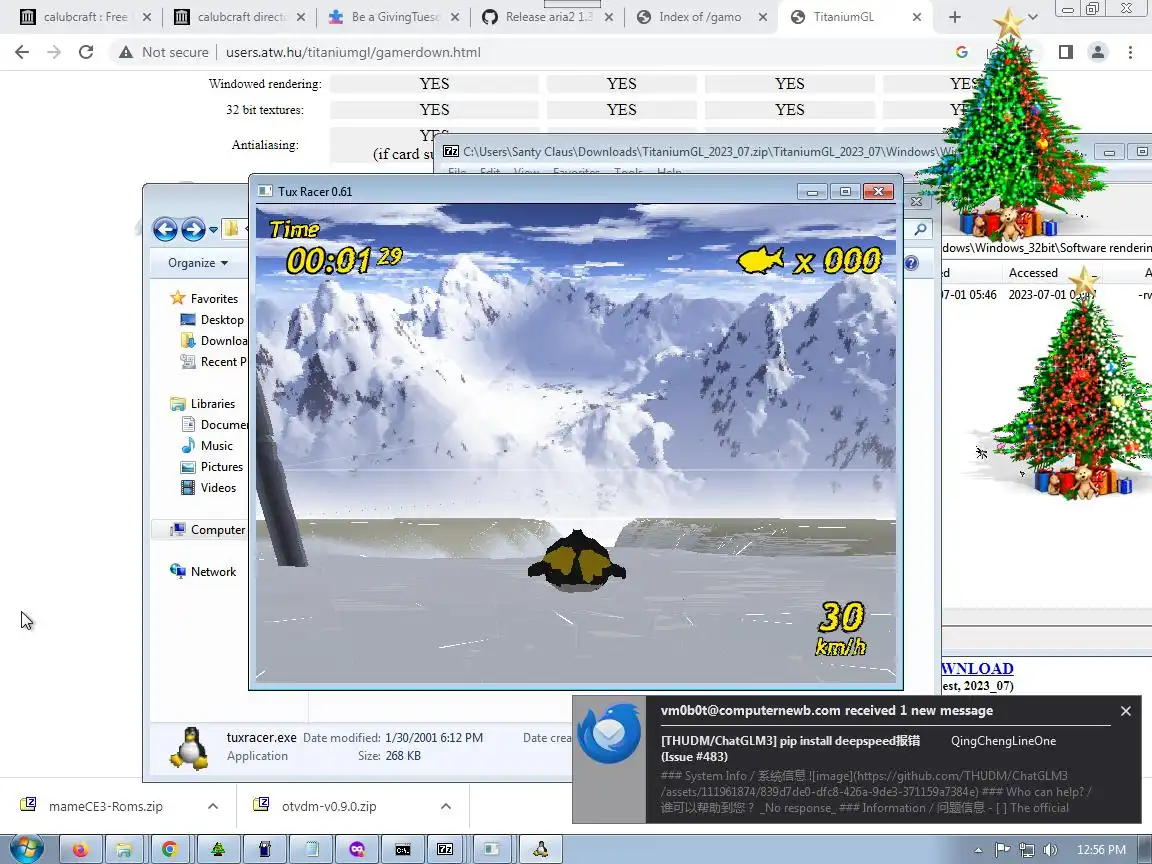Switch to Chrome in taskbar
The height and width of the screenshot is (864, 1152).
[170, 850]
